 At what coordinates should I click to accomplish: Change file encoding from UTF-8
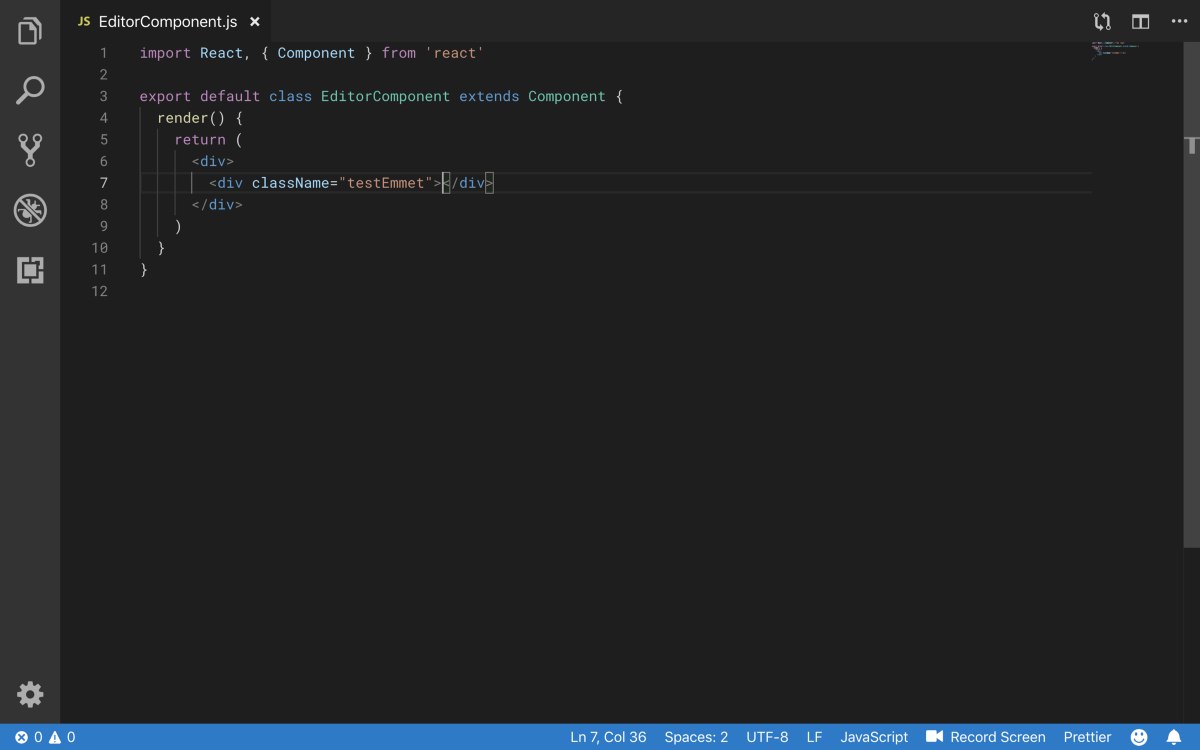pyautogui.click(x=767, y=737)
